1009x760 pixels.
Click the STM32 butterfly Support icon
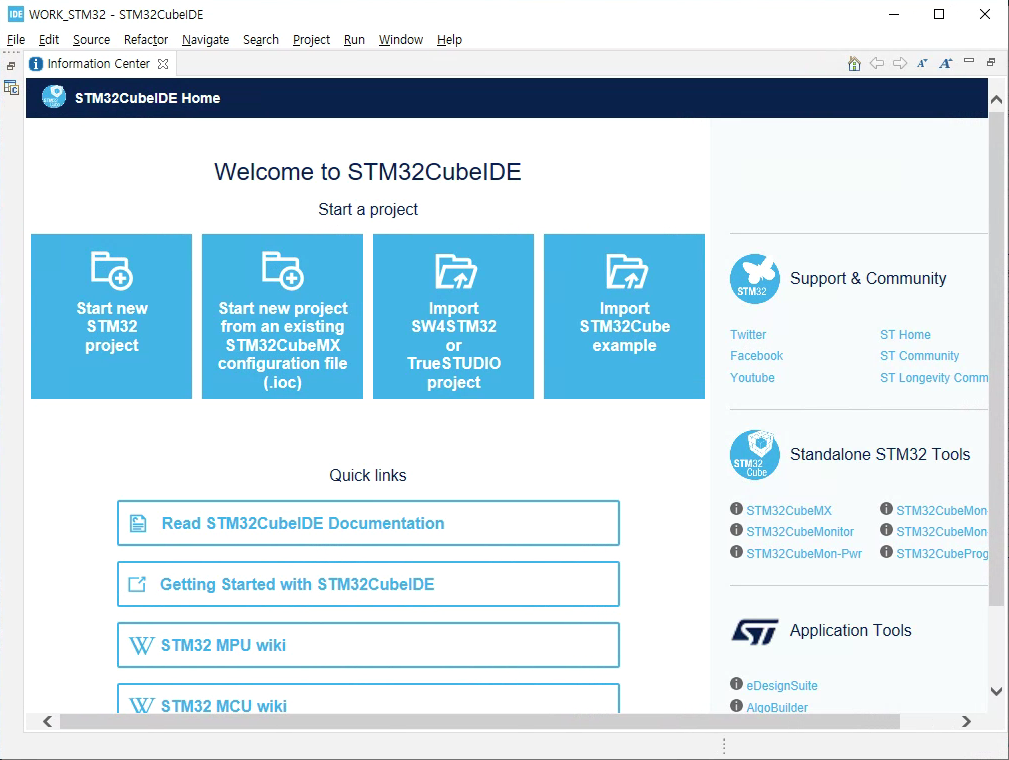[755, 279]
